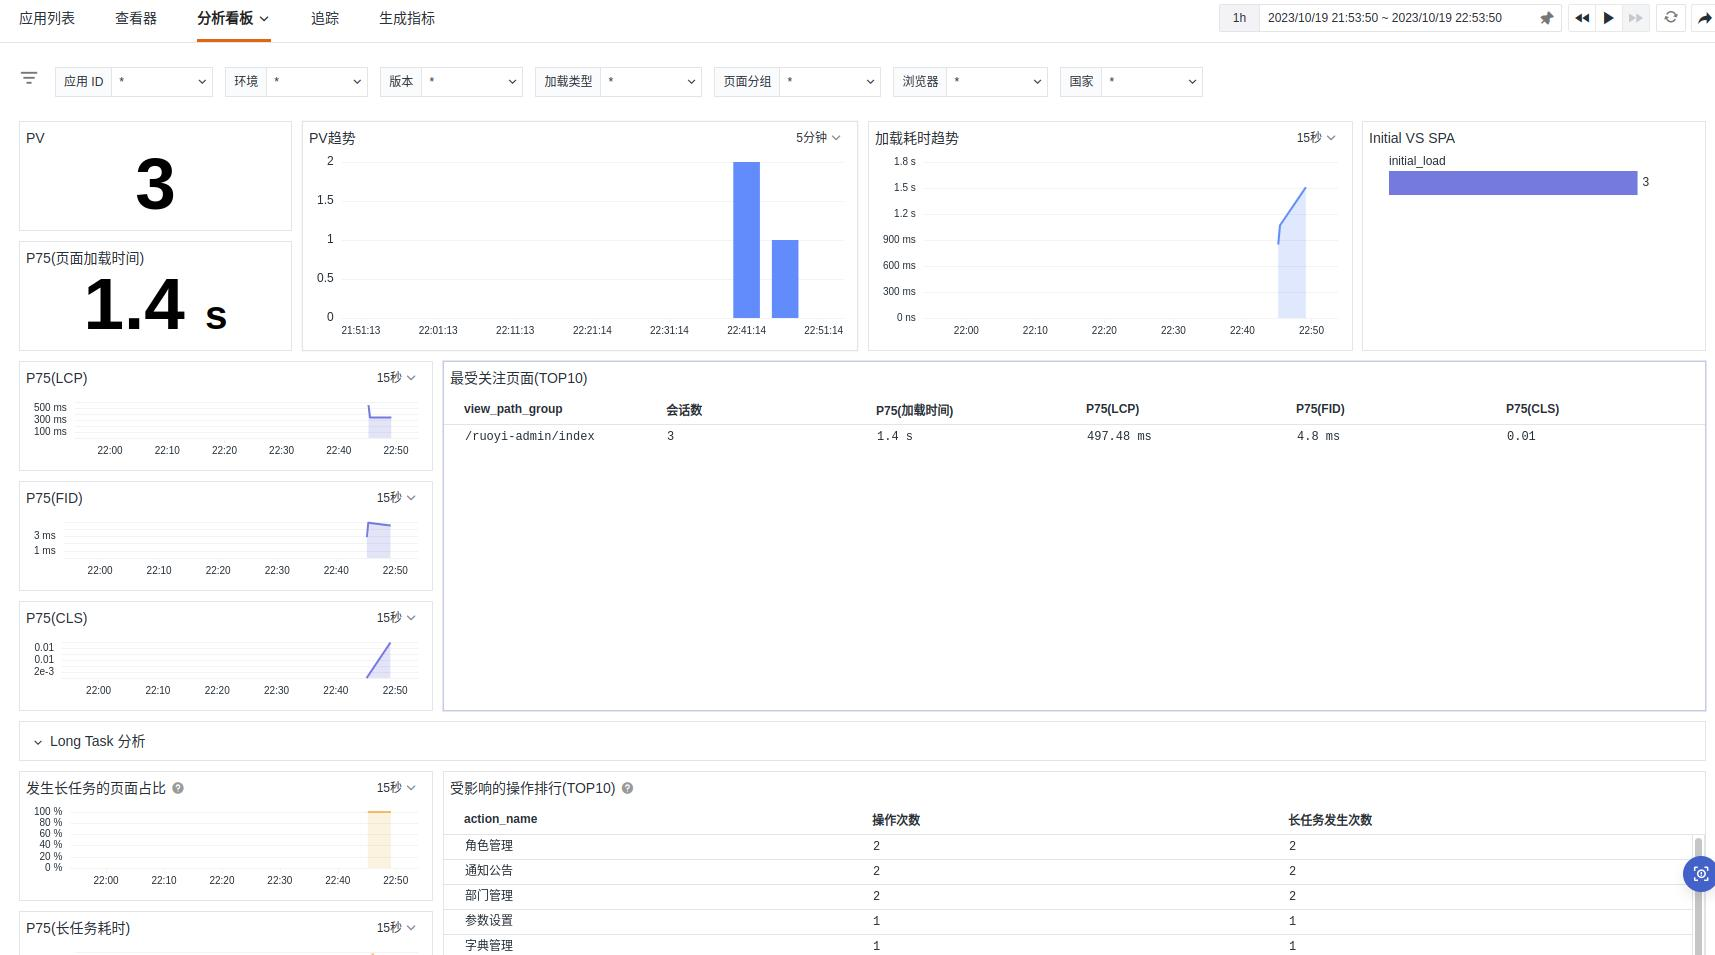
Task: Switch to the 查看器 tab
Action: [136, 18]
